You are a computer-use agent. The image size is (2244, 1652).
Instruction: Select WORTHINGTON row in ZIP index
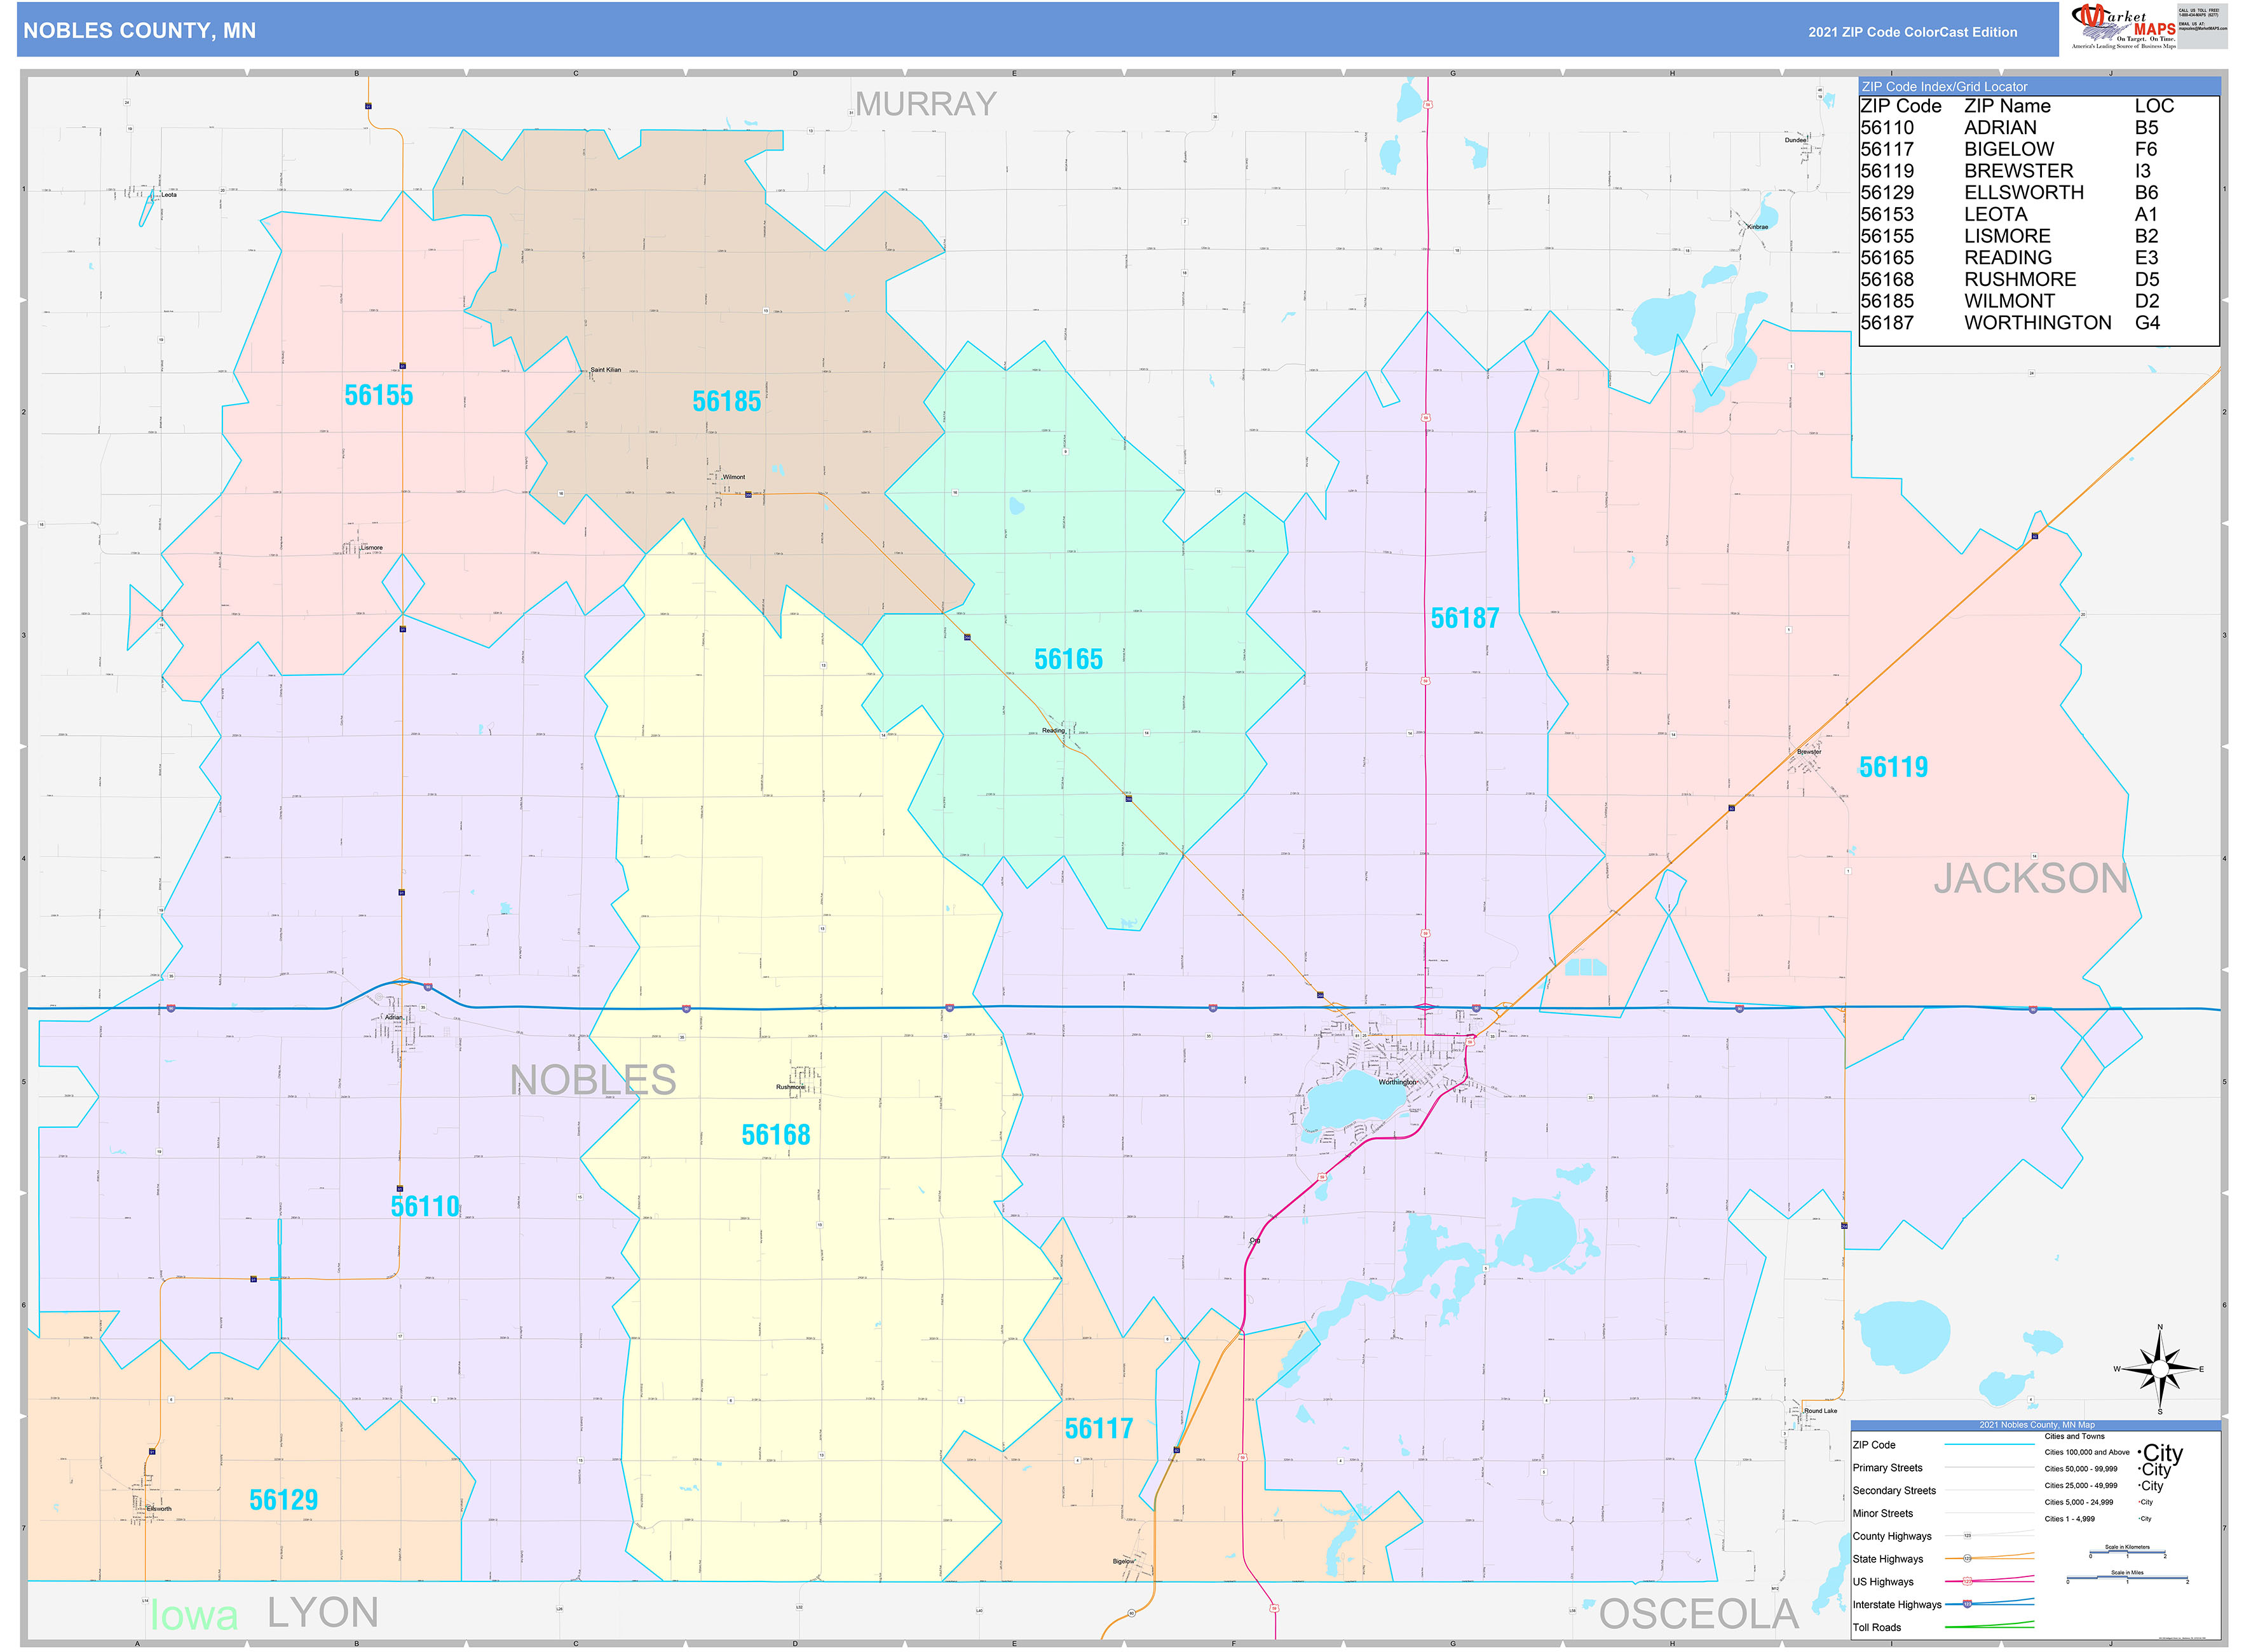[x=2009, y=323]
